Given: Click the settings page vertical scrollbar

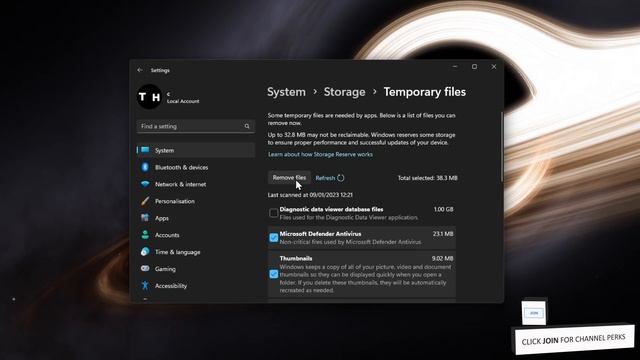Looking at the screenshot, I should click(x=502, y=147).
